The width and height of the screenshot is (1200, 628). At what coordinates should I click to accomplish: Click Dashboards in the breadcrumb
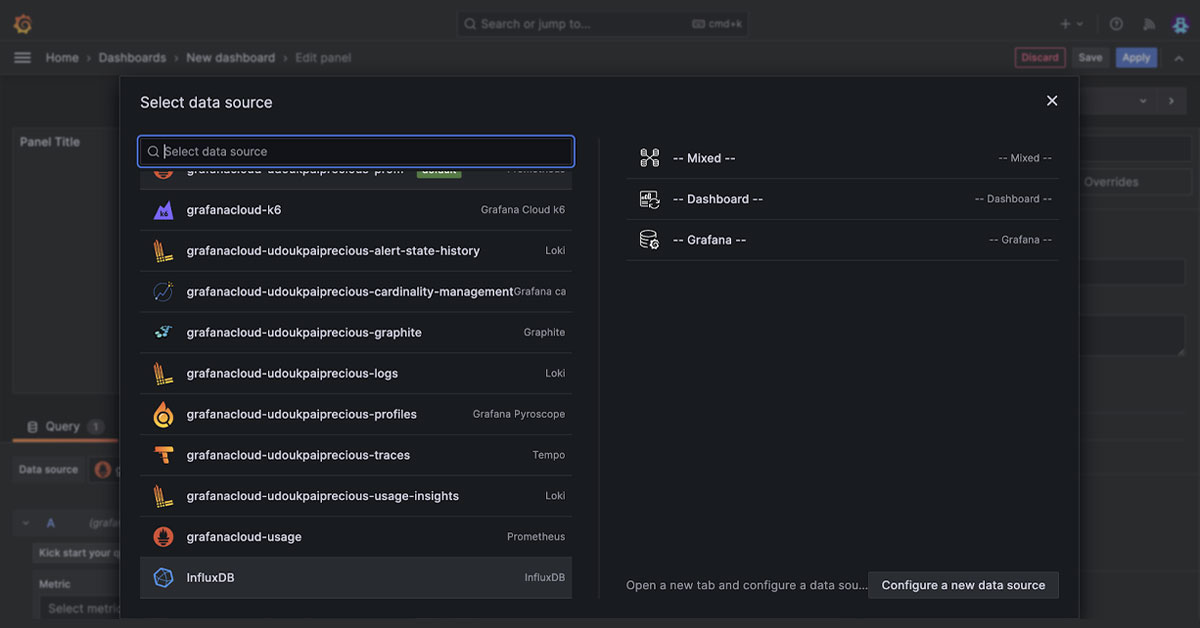[x=132, y=57]
